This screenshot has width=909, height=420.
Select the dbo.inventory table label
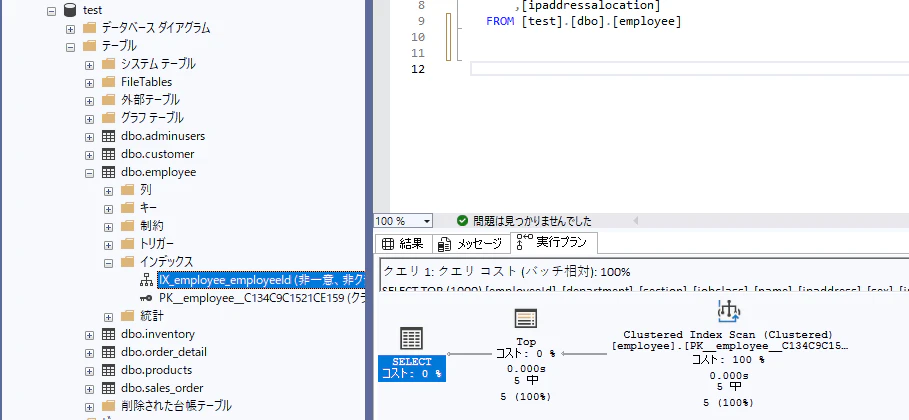[x=158, y=334]
